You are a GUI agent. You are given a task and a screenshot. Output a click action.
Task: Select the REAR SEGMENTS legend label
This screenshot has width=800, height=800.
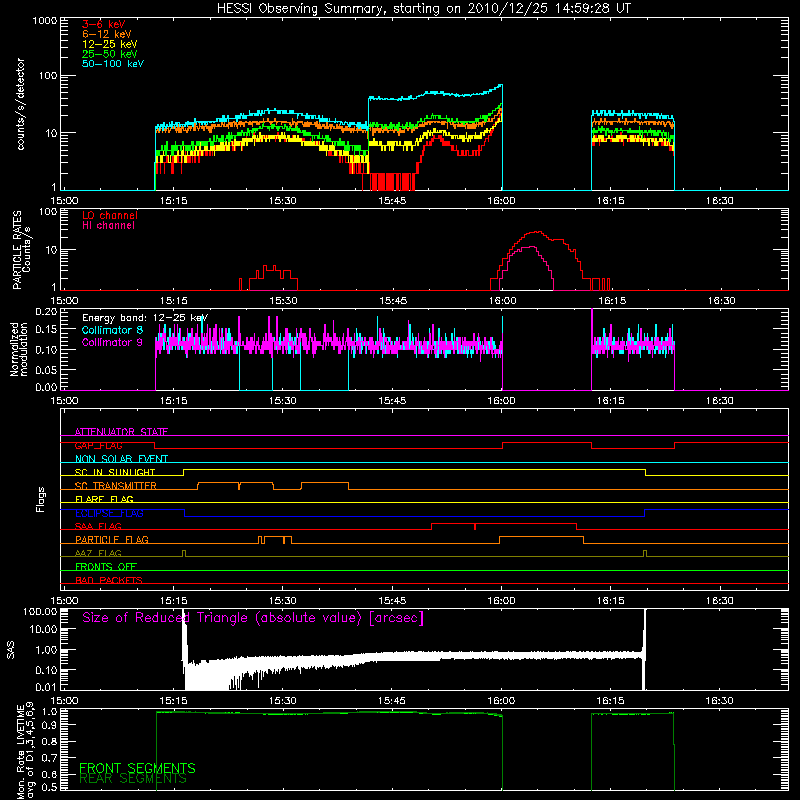(x=133, y=779)
